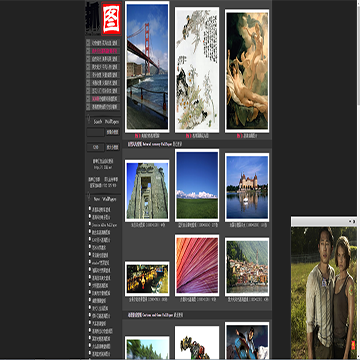Open the hillside lake village thumbnail
360x360 pixels.
tap(247, 267)
